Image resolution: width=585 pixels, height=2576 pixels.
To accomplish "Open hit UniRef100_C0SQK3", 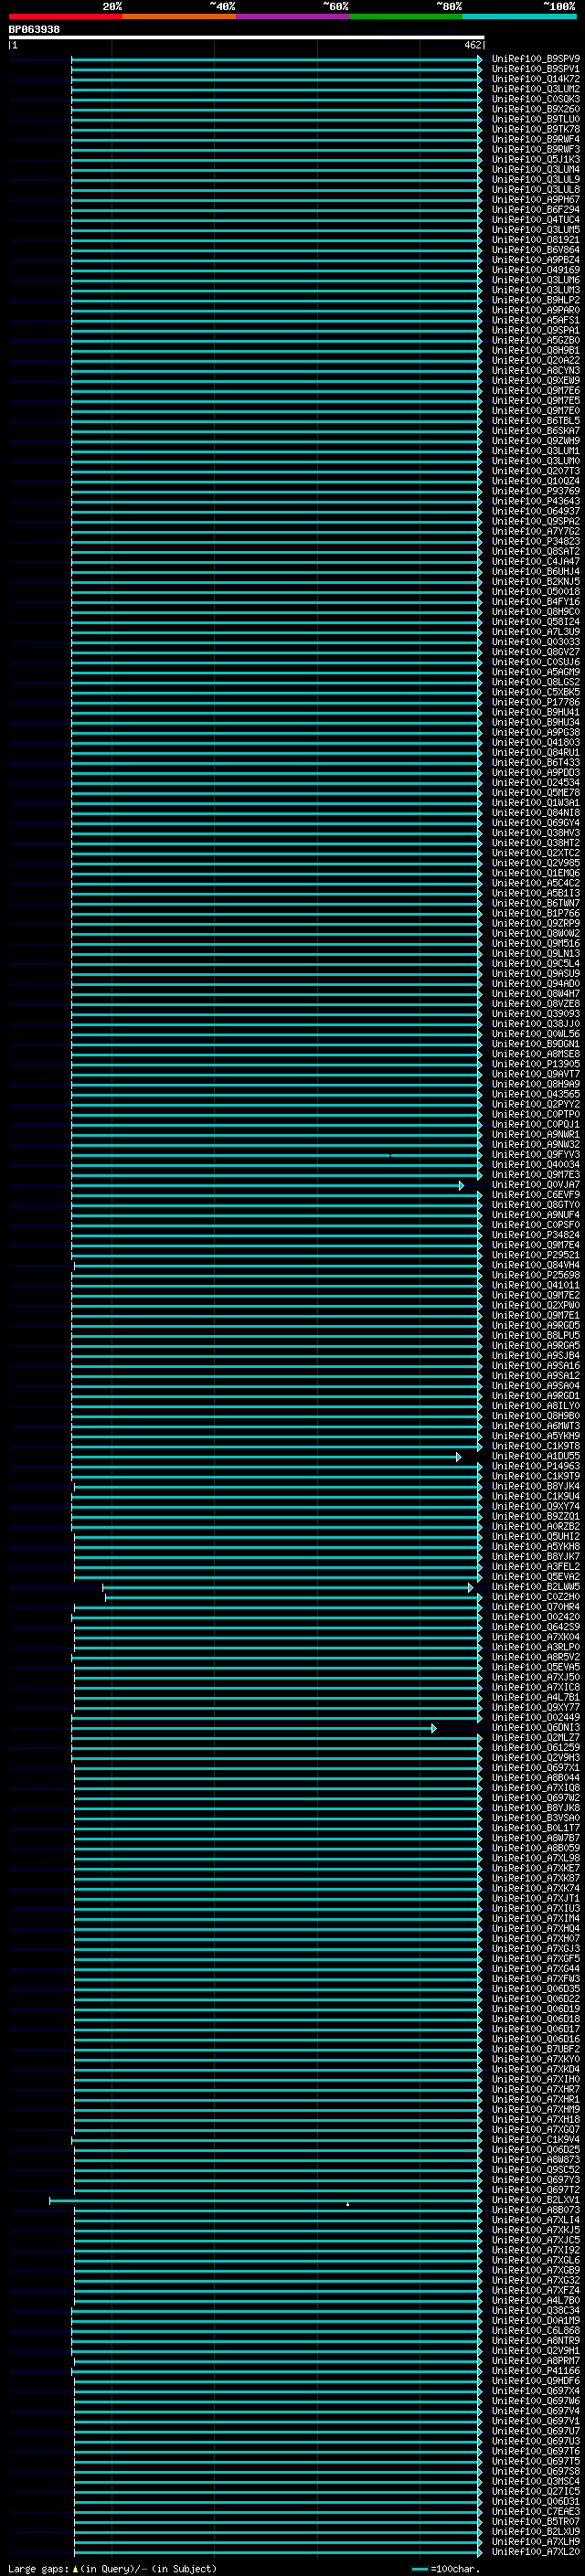I will click(x=535, y=99).
